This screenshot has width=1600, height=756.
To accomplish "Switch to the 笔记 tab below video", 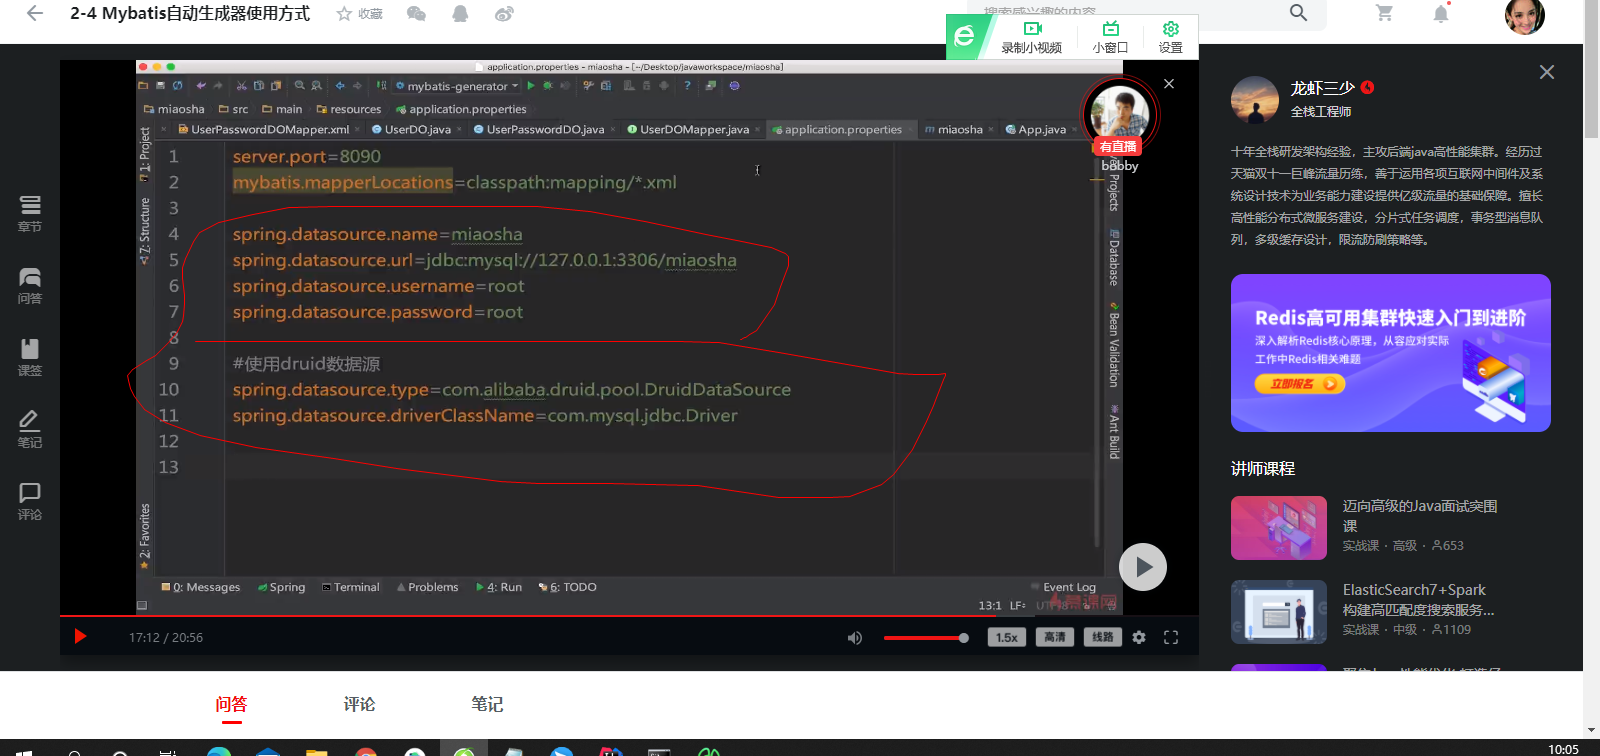I will [x=487, y=704].
